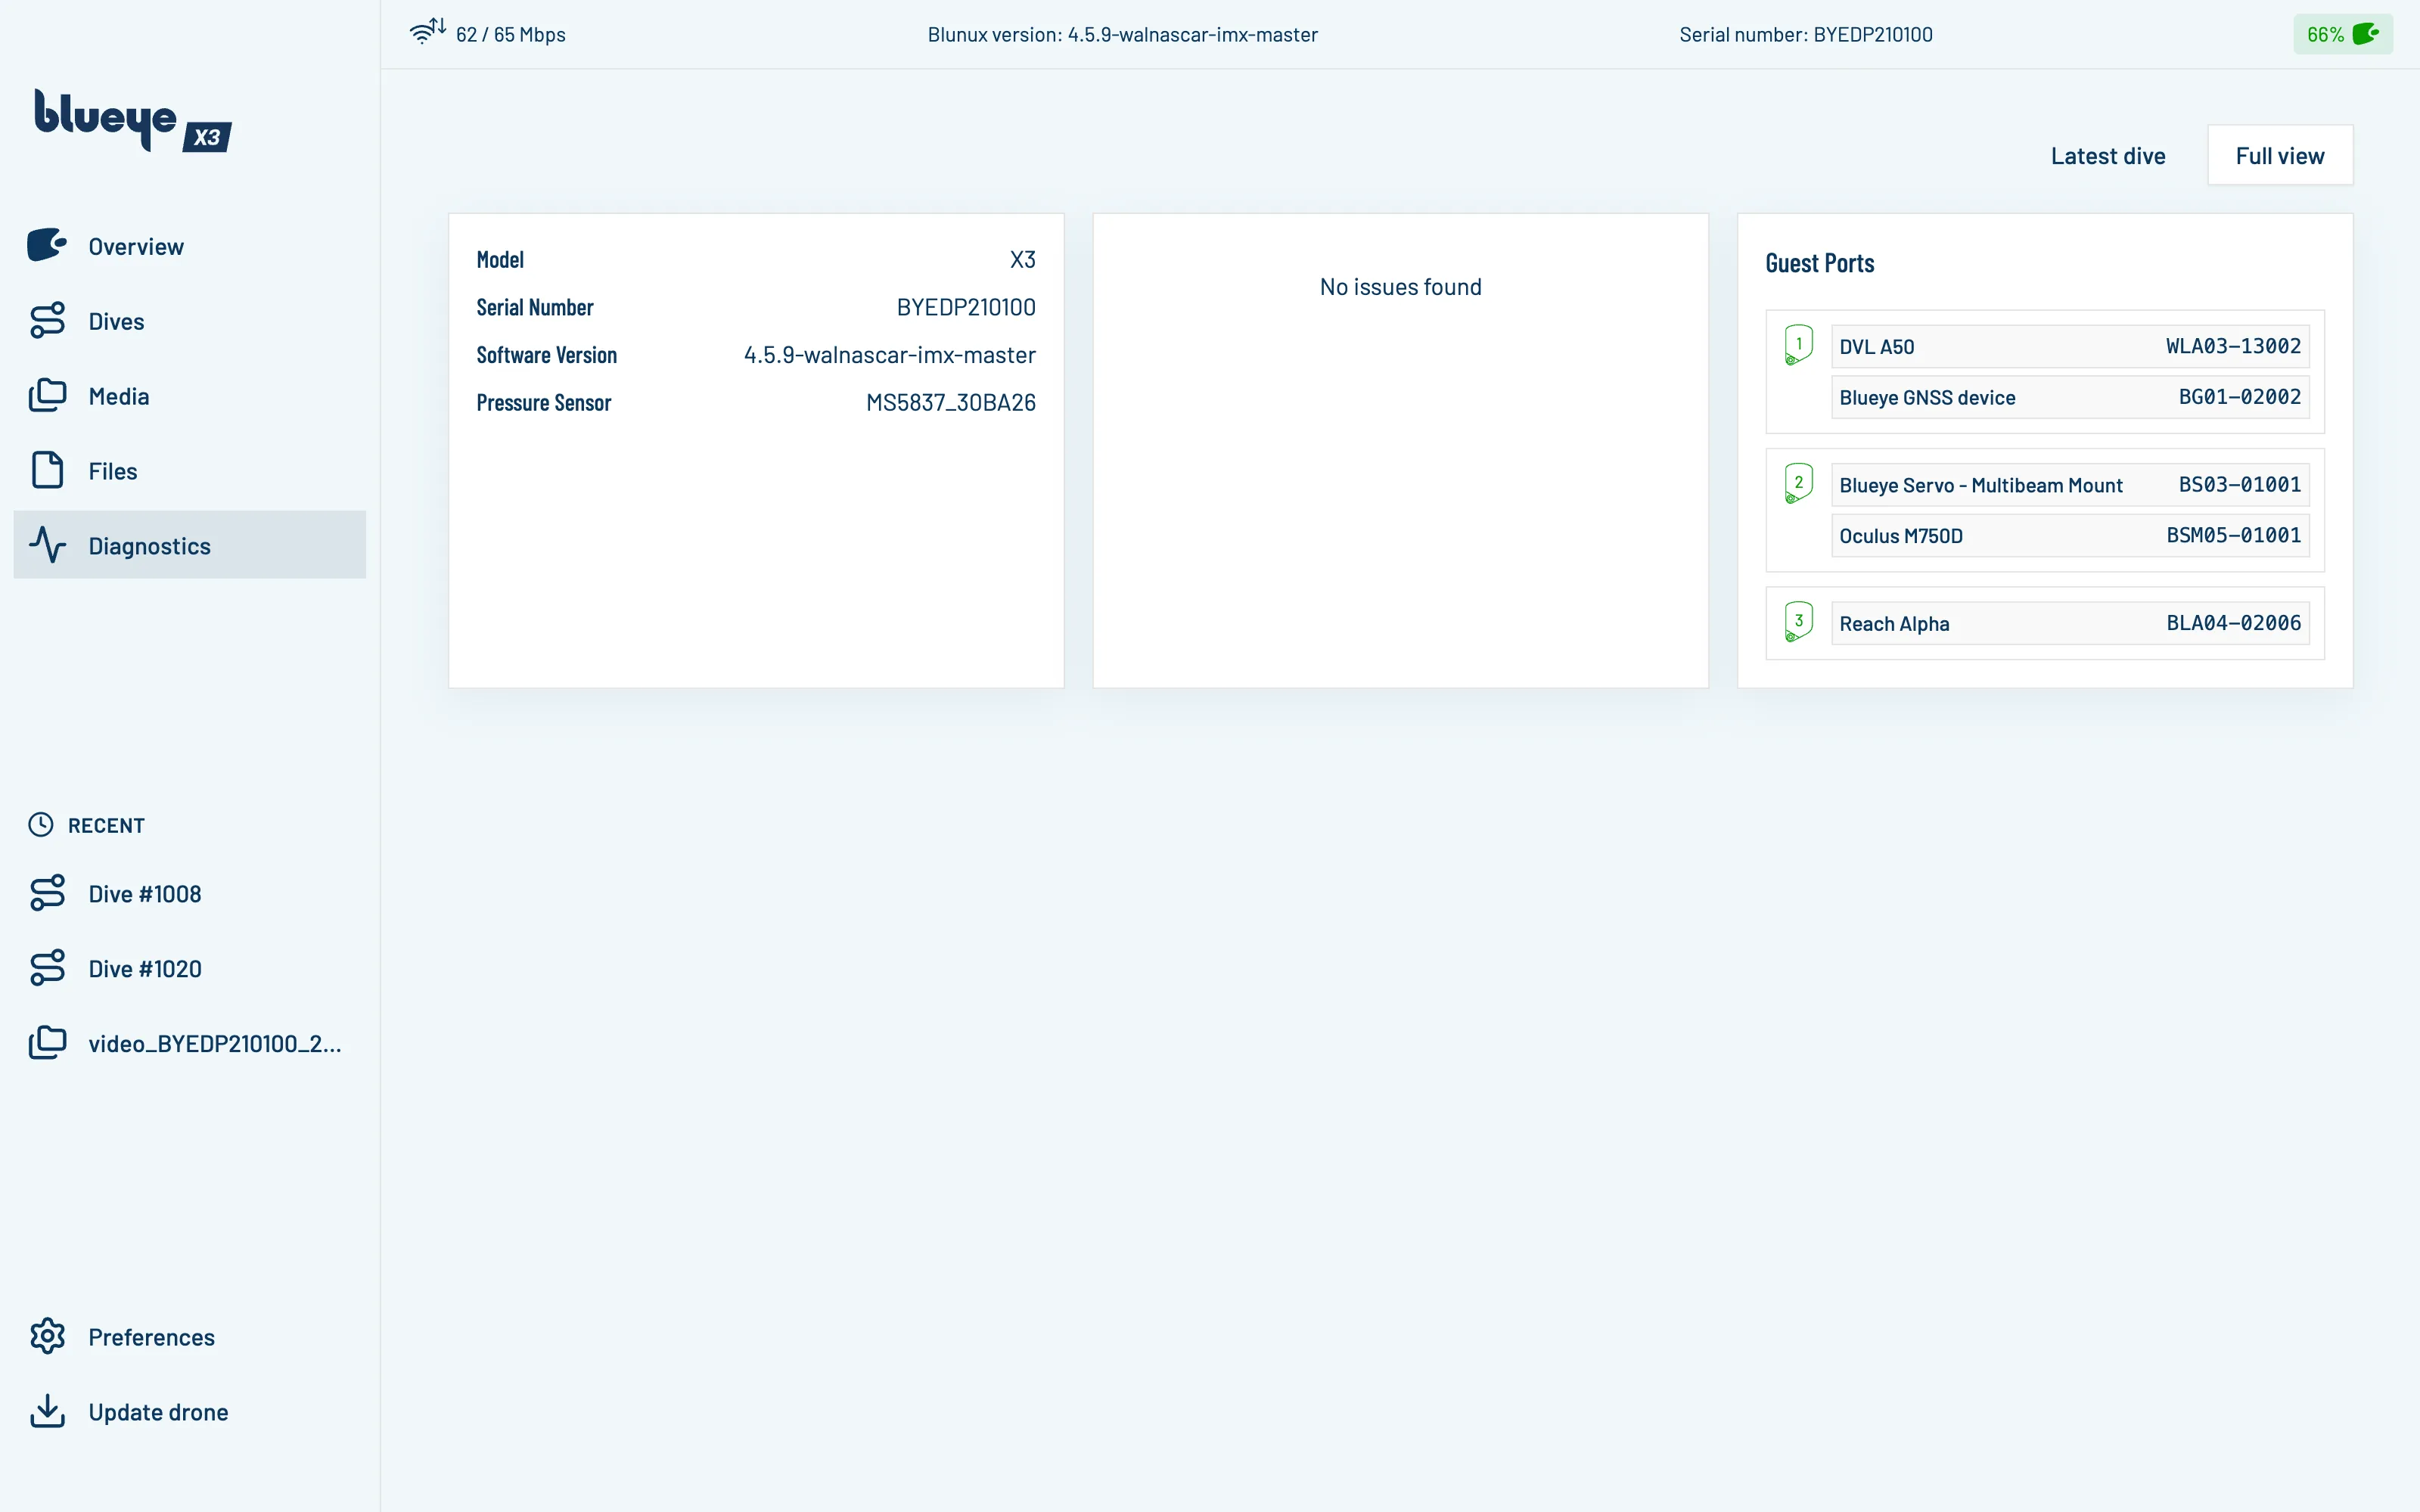2420x1512 pixels.
Task: Click the Pressure Sensor label
Action: (543, 403)
